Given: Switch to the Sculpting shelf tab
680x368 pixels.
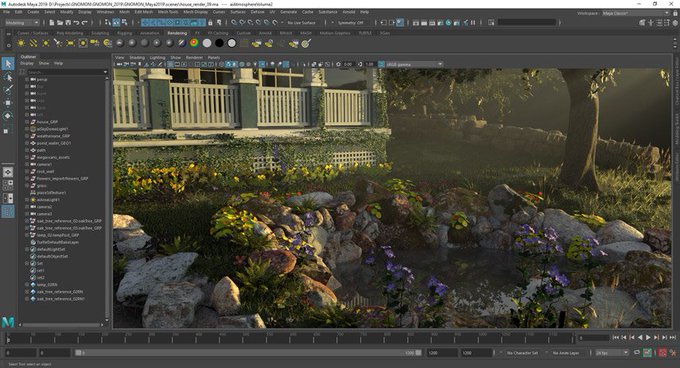Looking at the screenshot, I should point(100,33).
